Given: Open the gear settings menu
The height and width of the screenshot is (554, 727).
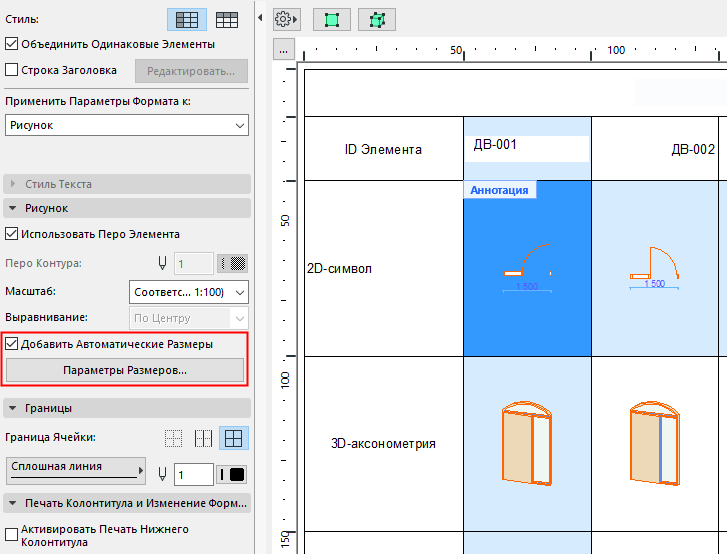Looking at the screenshot, I should [286, 19].
